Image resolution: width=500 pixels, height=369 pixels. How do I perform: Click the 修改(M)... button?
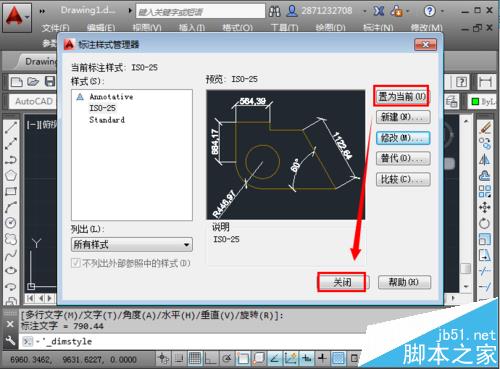(x=403, y=138)
